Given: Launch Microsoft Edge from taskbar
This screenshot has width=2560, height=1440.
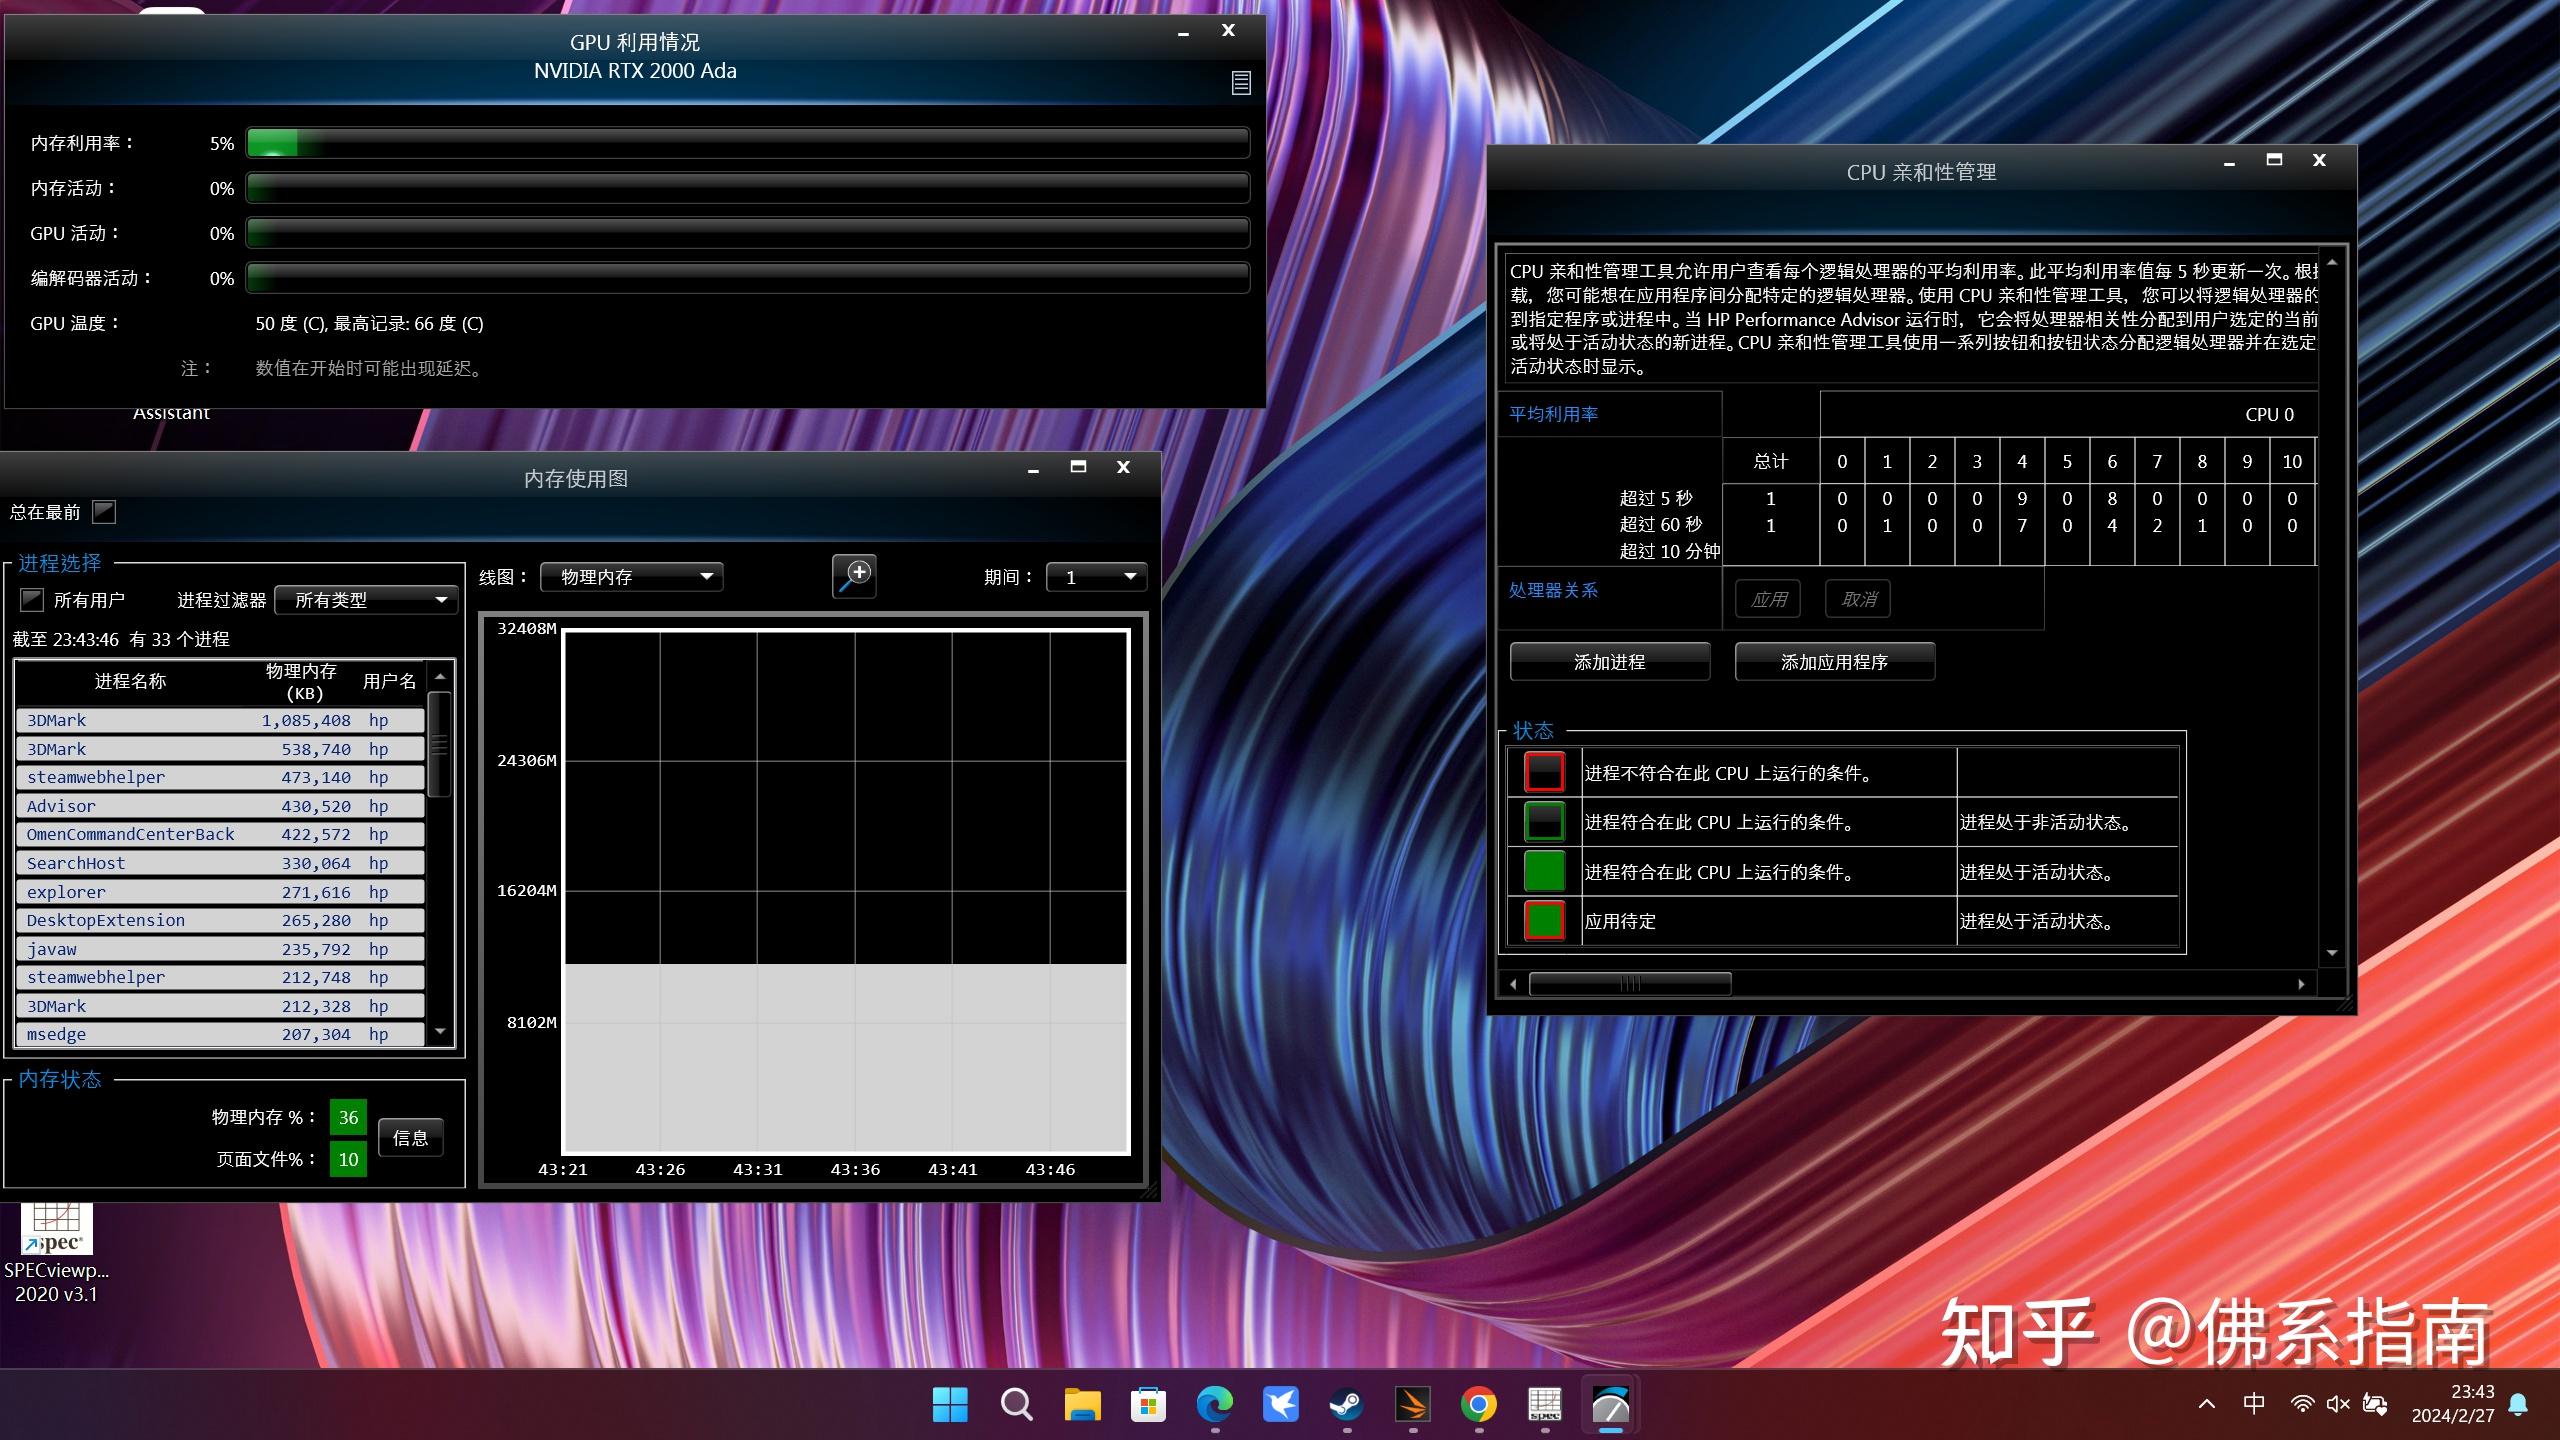Looking at the screenshot, I should [1214, 1404].
